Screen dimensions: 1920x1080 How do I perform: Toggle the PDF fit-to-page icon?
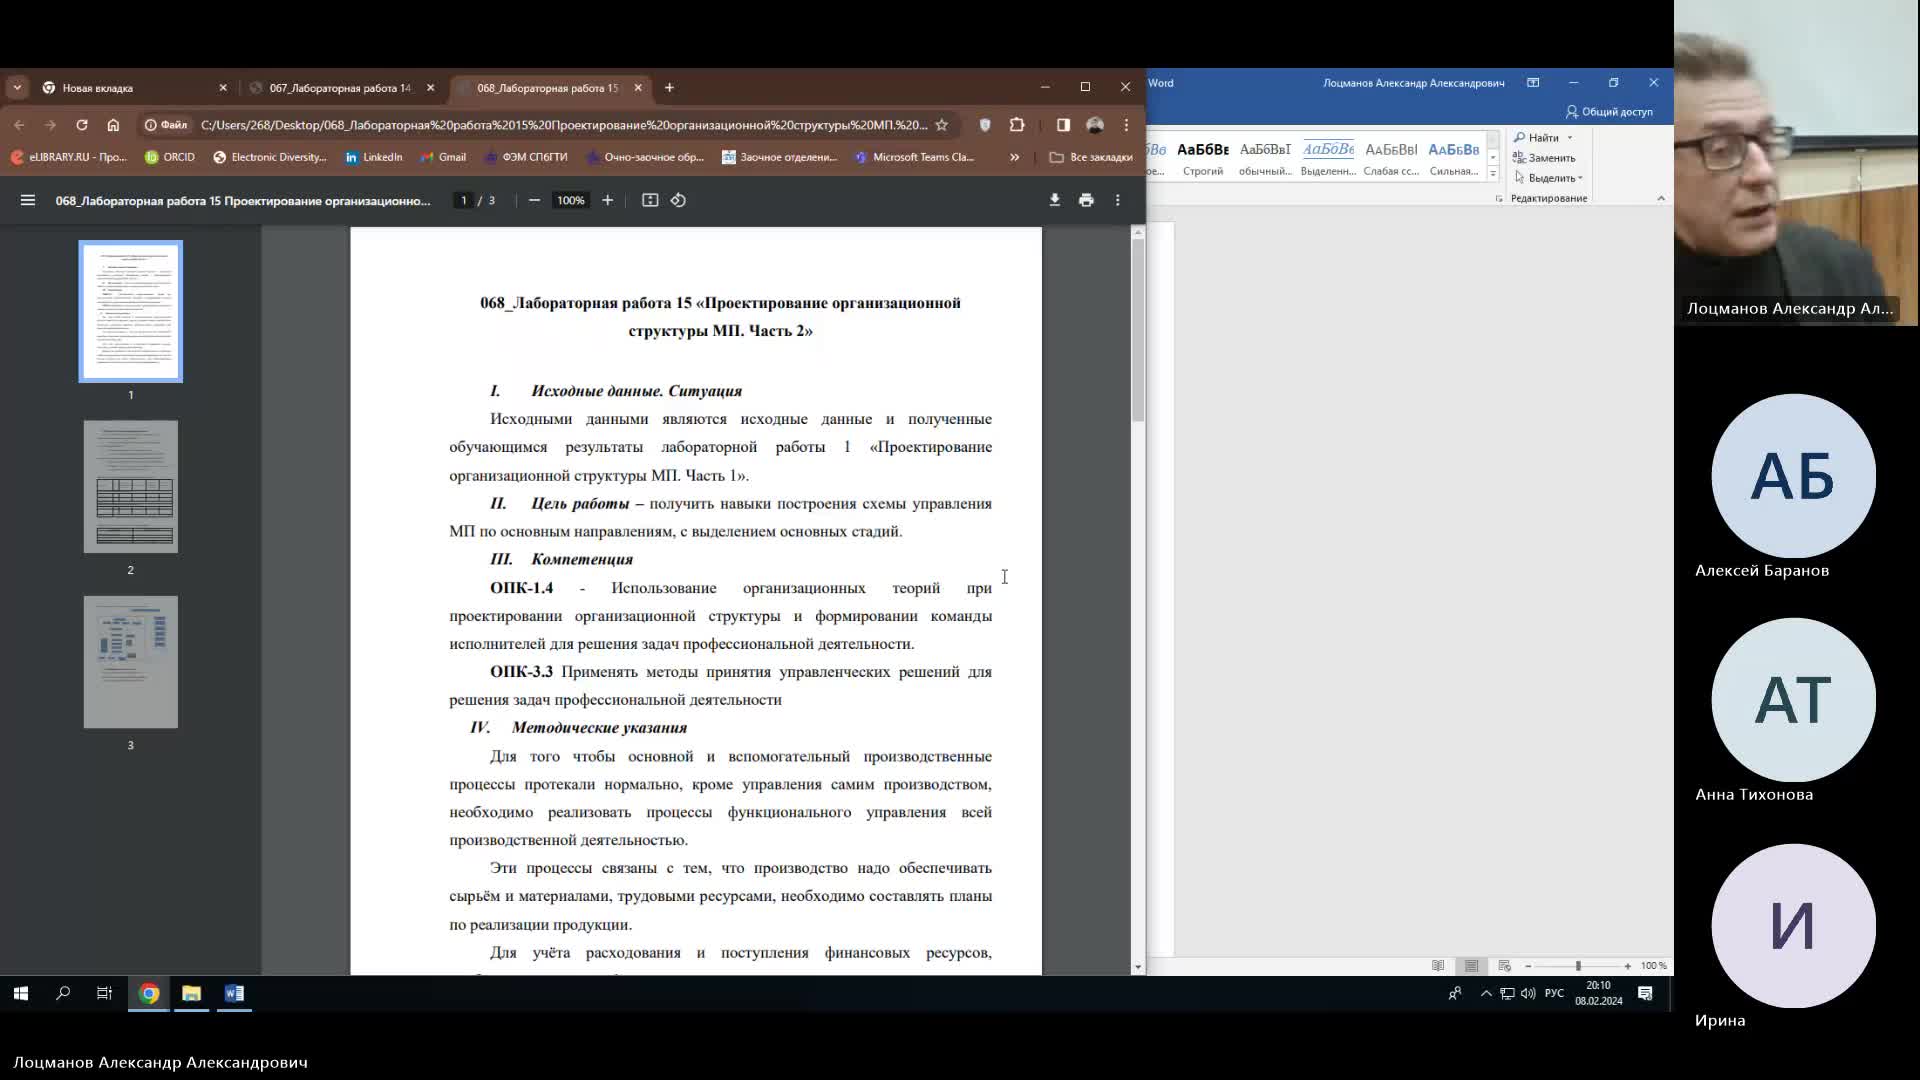coord(650,200)
